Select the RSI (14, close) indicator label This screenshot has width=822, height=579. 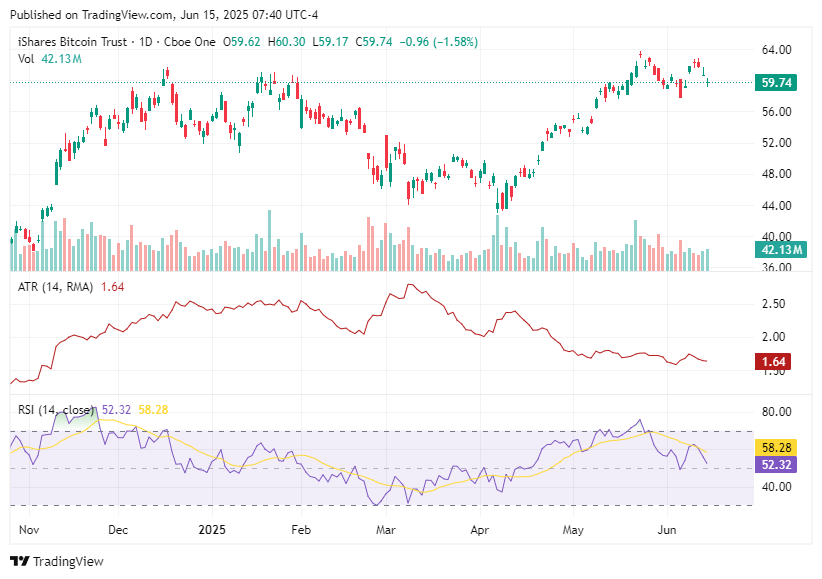[x=56, y=410]
